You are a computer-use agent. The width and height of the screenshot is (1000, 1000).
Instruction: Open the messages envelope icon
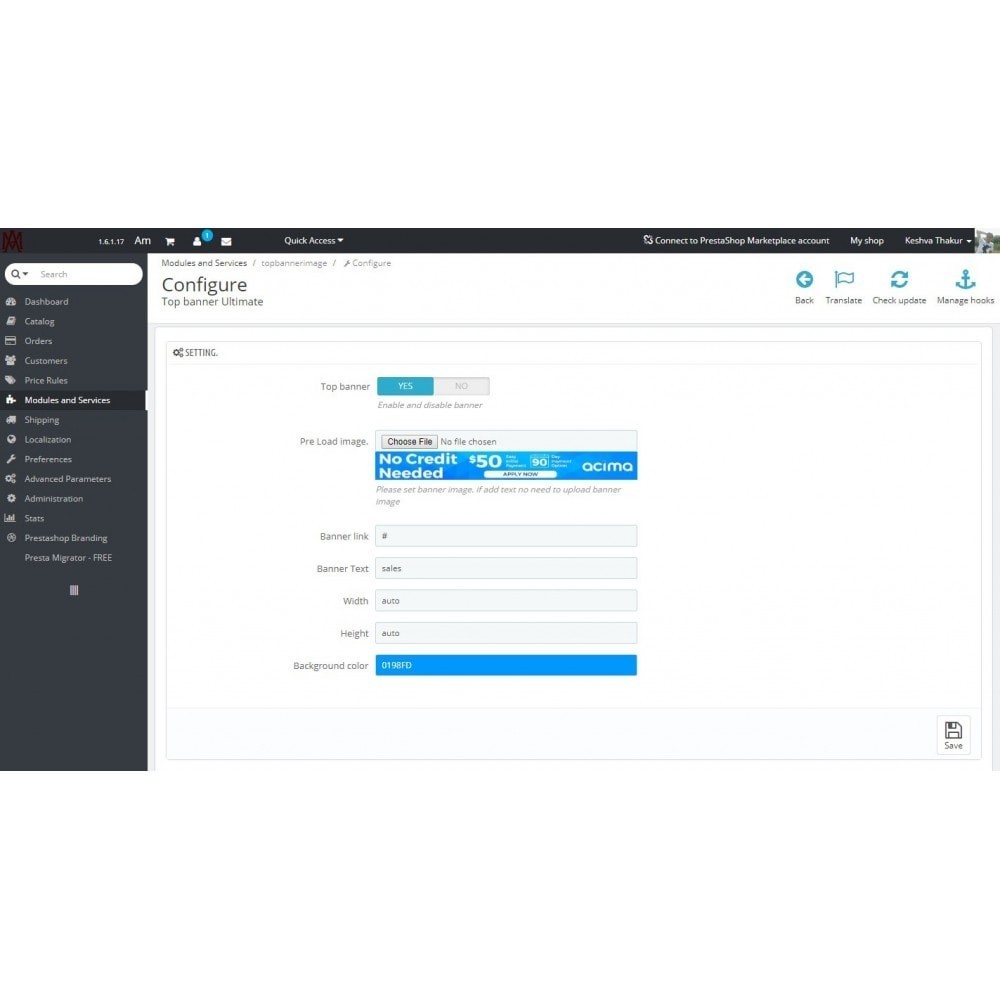click(226, 241)
